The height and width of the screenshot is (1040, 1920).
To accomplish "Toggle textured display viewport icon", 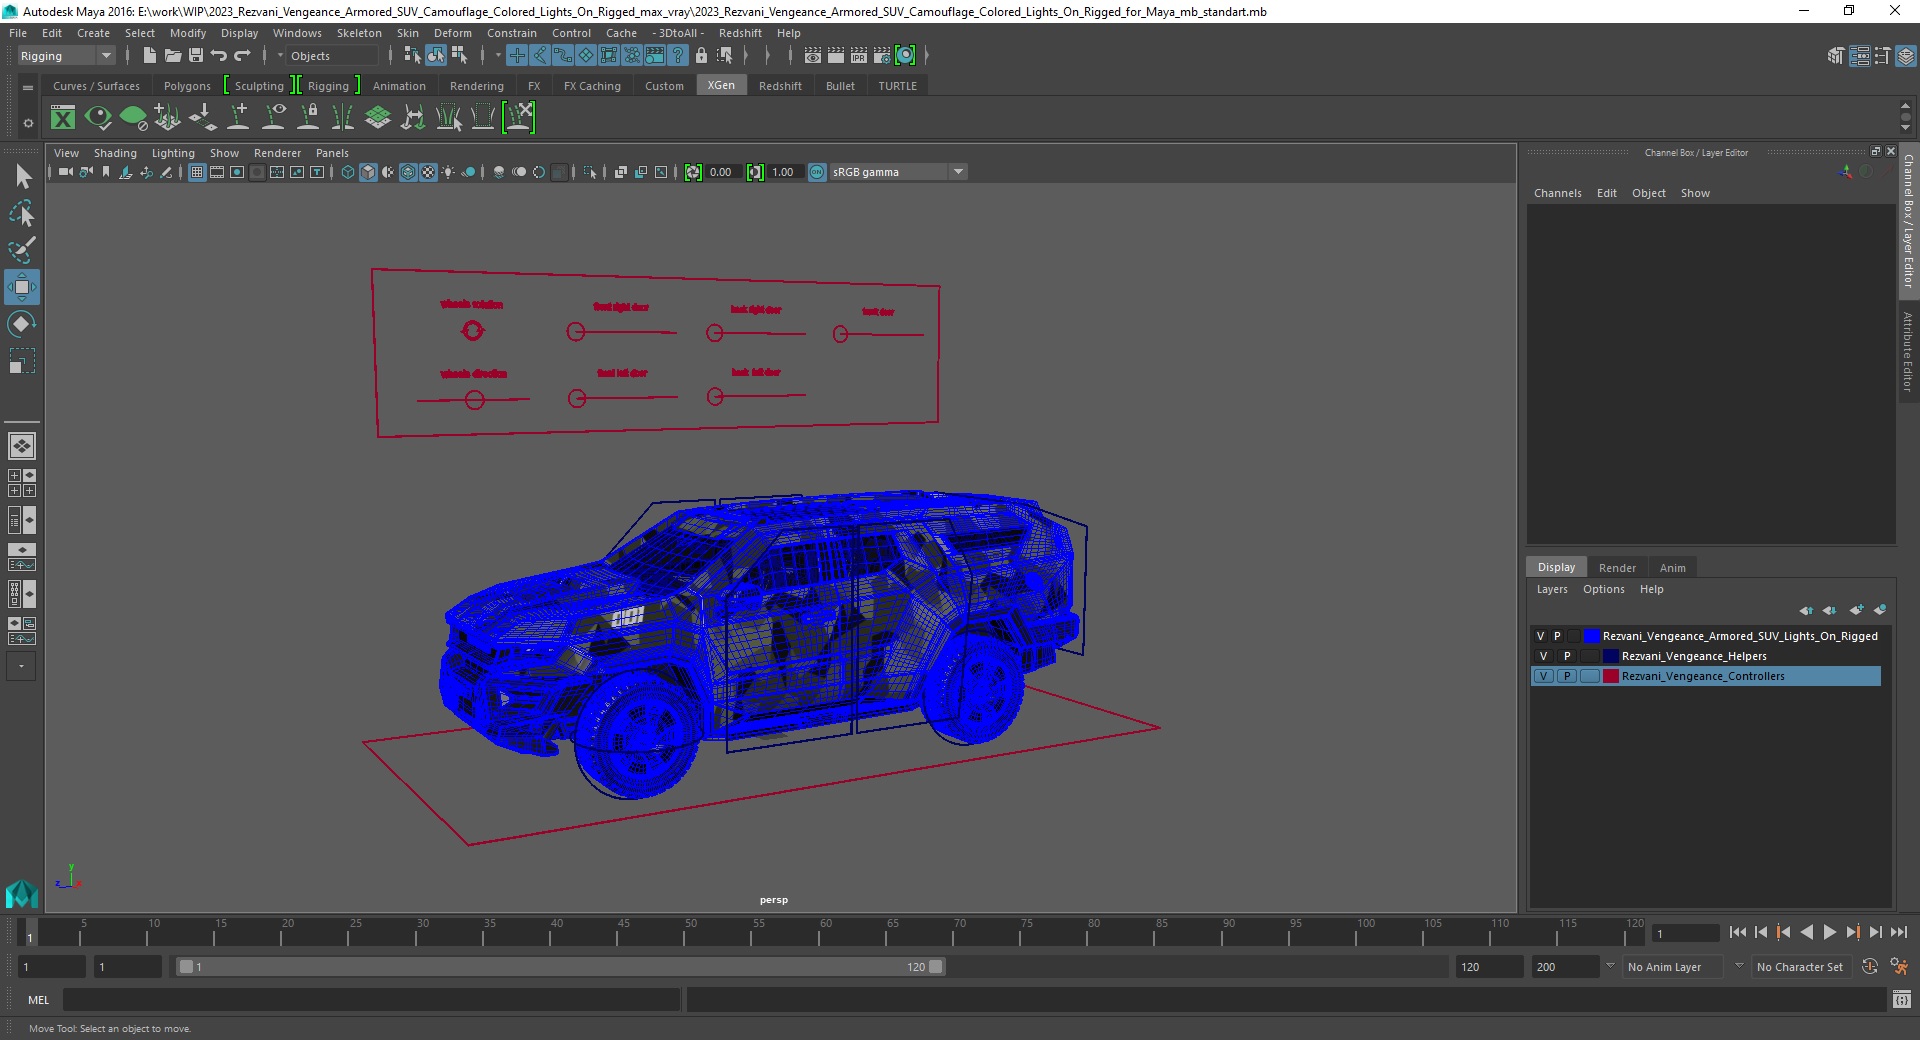I will [x=428, y=172].
